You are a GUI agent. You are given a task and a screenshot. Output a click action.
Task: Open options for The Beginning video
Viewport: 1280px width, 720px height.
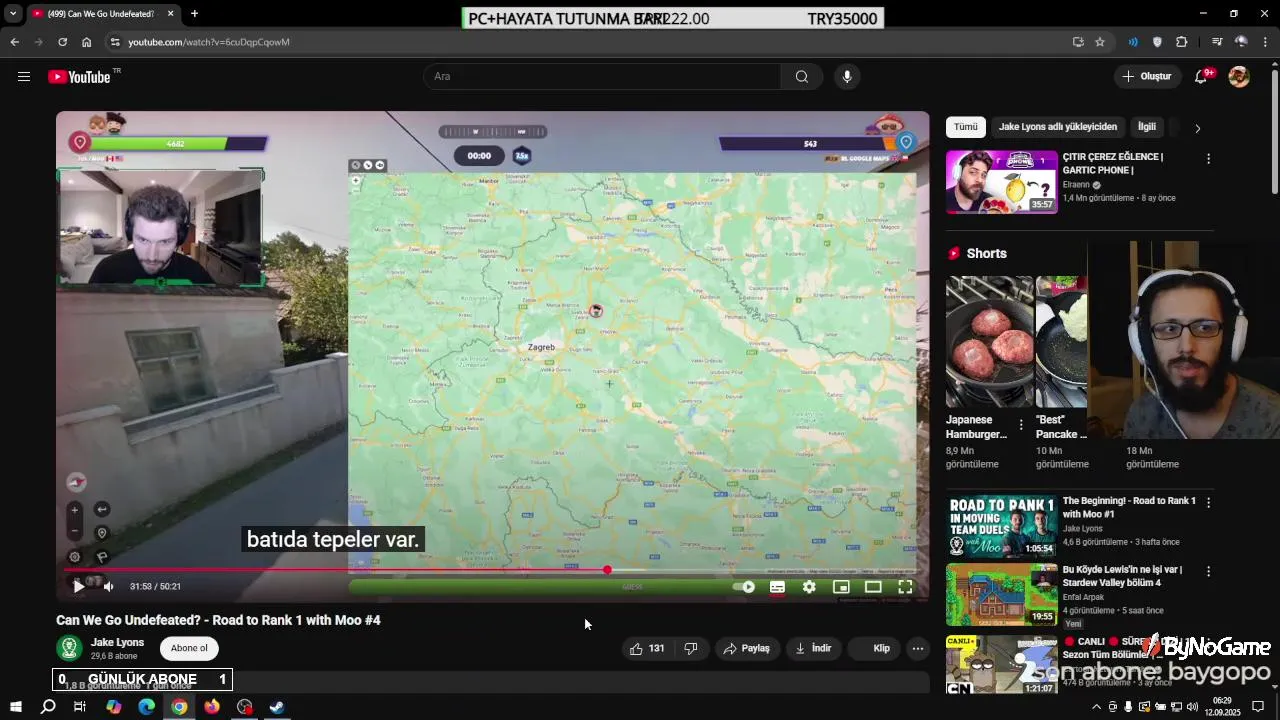tap(1208, 503)
